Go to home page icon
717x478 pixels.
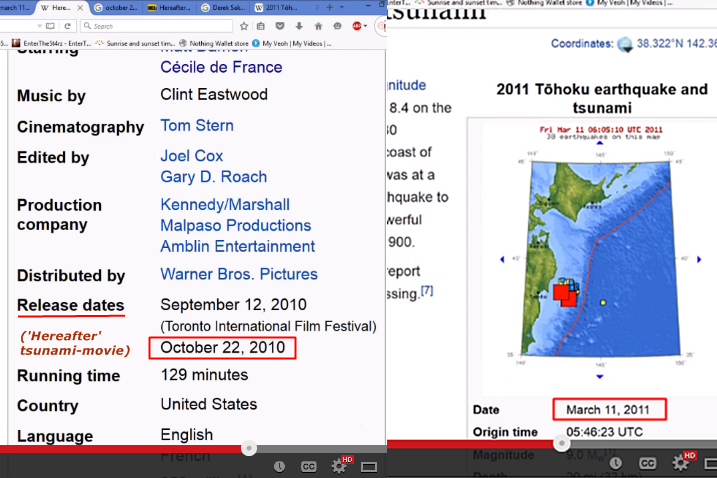coord(318,26)
